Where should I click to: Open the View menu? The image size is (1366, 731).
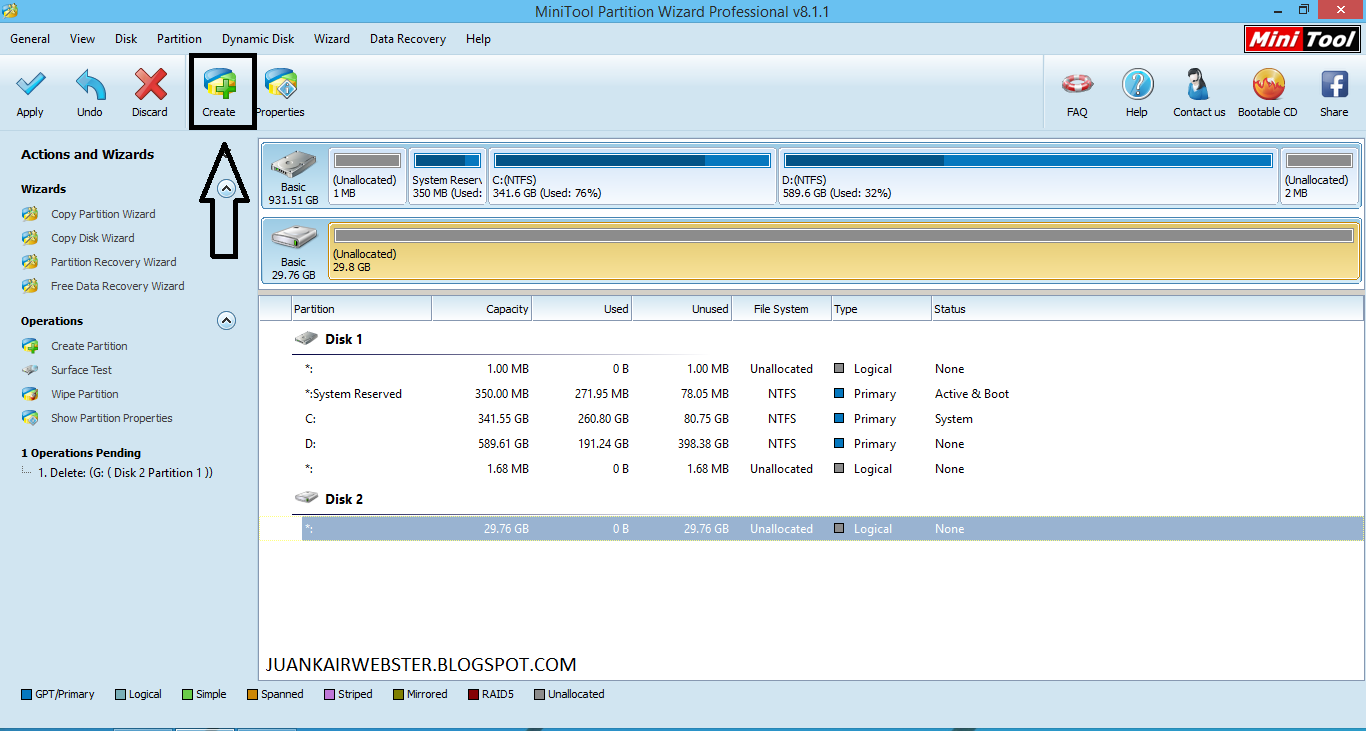coord(83,39)
